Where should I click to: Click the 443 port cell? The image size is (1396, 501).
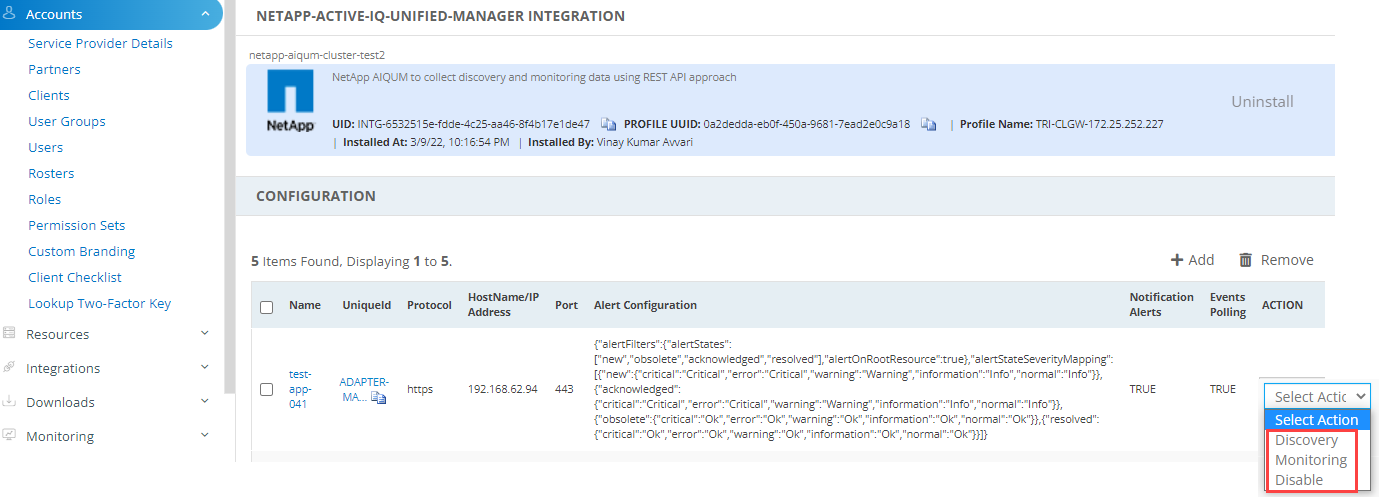pyautogui.click(x=564, y=389)
